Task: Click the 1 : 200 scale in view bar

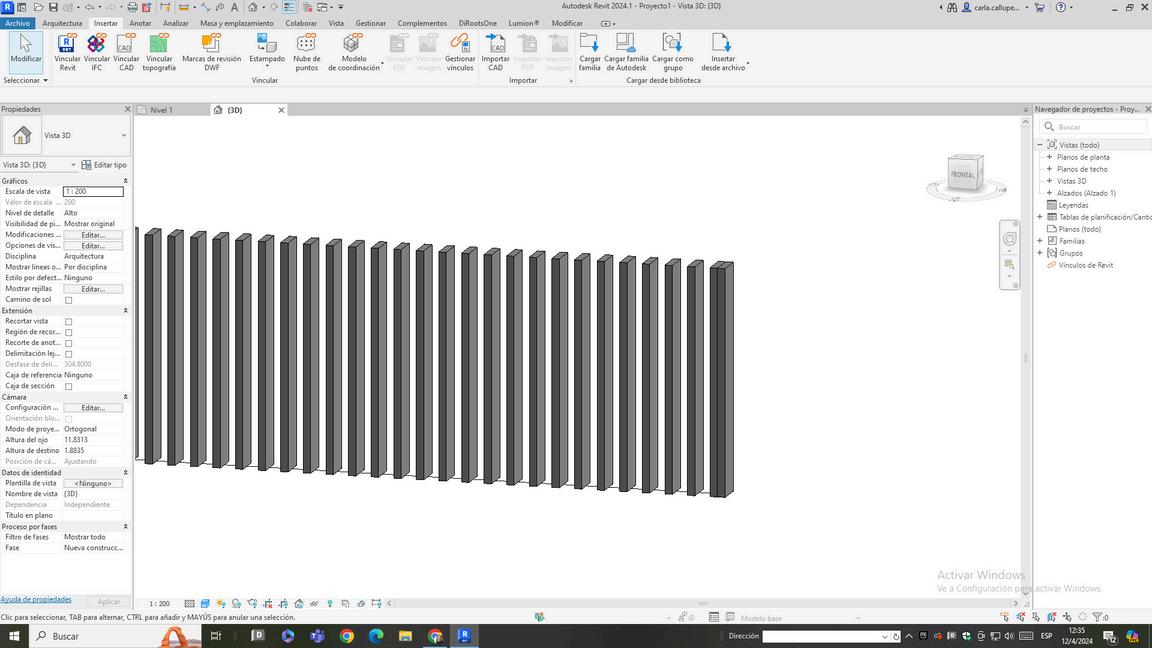Action: click(159, 604)
